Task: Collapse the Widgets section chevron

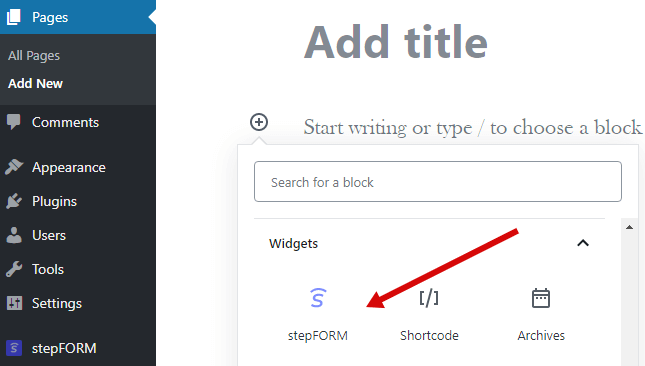Action: (x=583, y=243)
